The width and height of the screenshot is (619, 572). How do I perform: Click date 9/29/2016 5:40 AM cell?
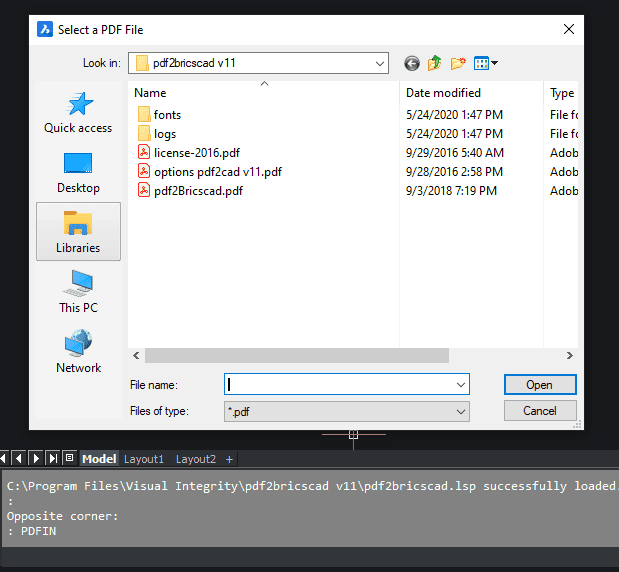pyautogui.click(x=455, y=153)
